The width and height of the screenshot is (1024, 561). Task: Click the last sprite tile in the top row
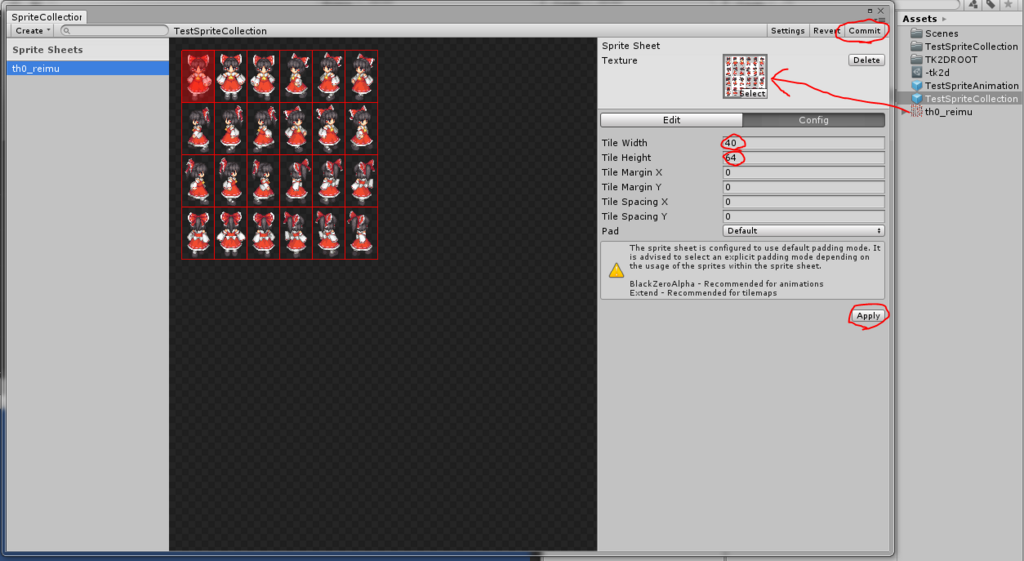coord(361,76)
